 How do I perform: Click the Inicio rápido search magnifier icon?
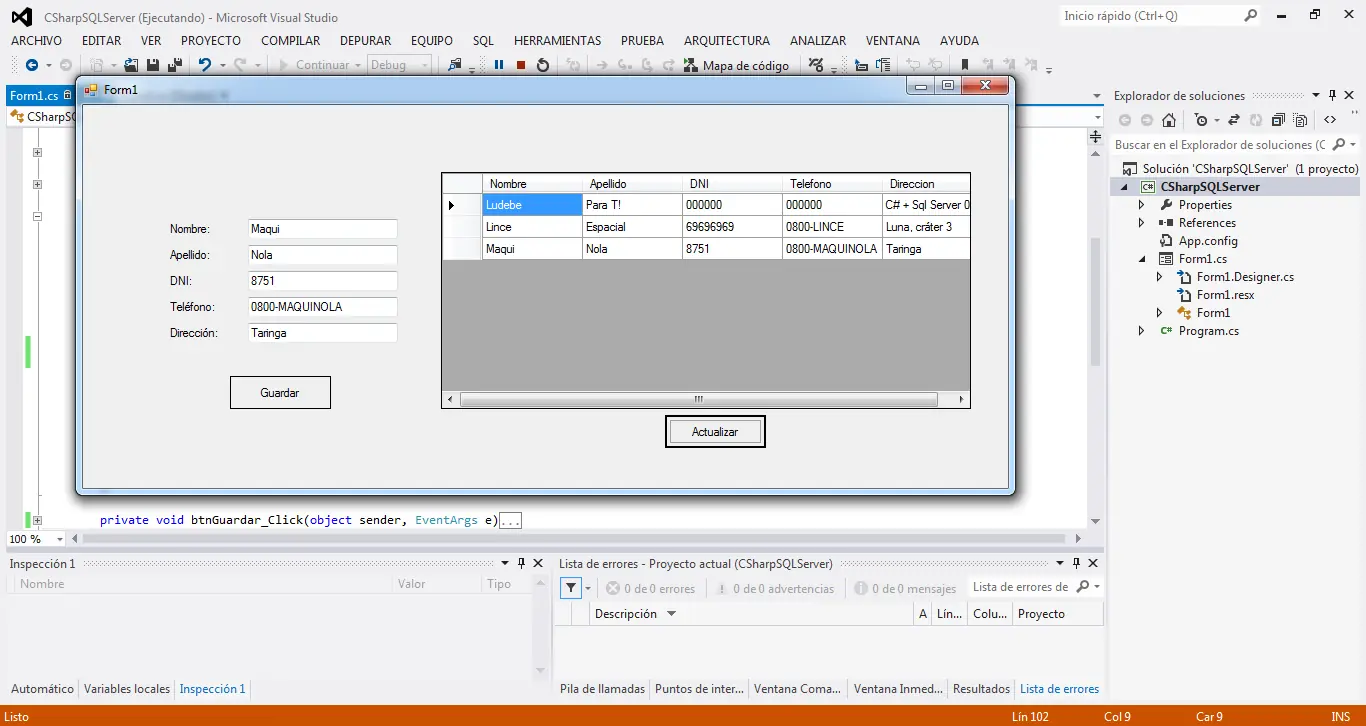coord(1251,16)
